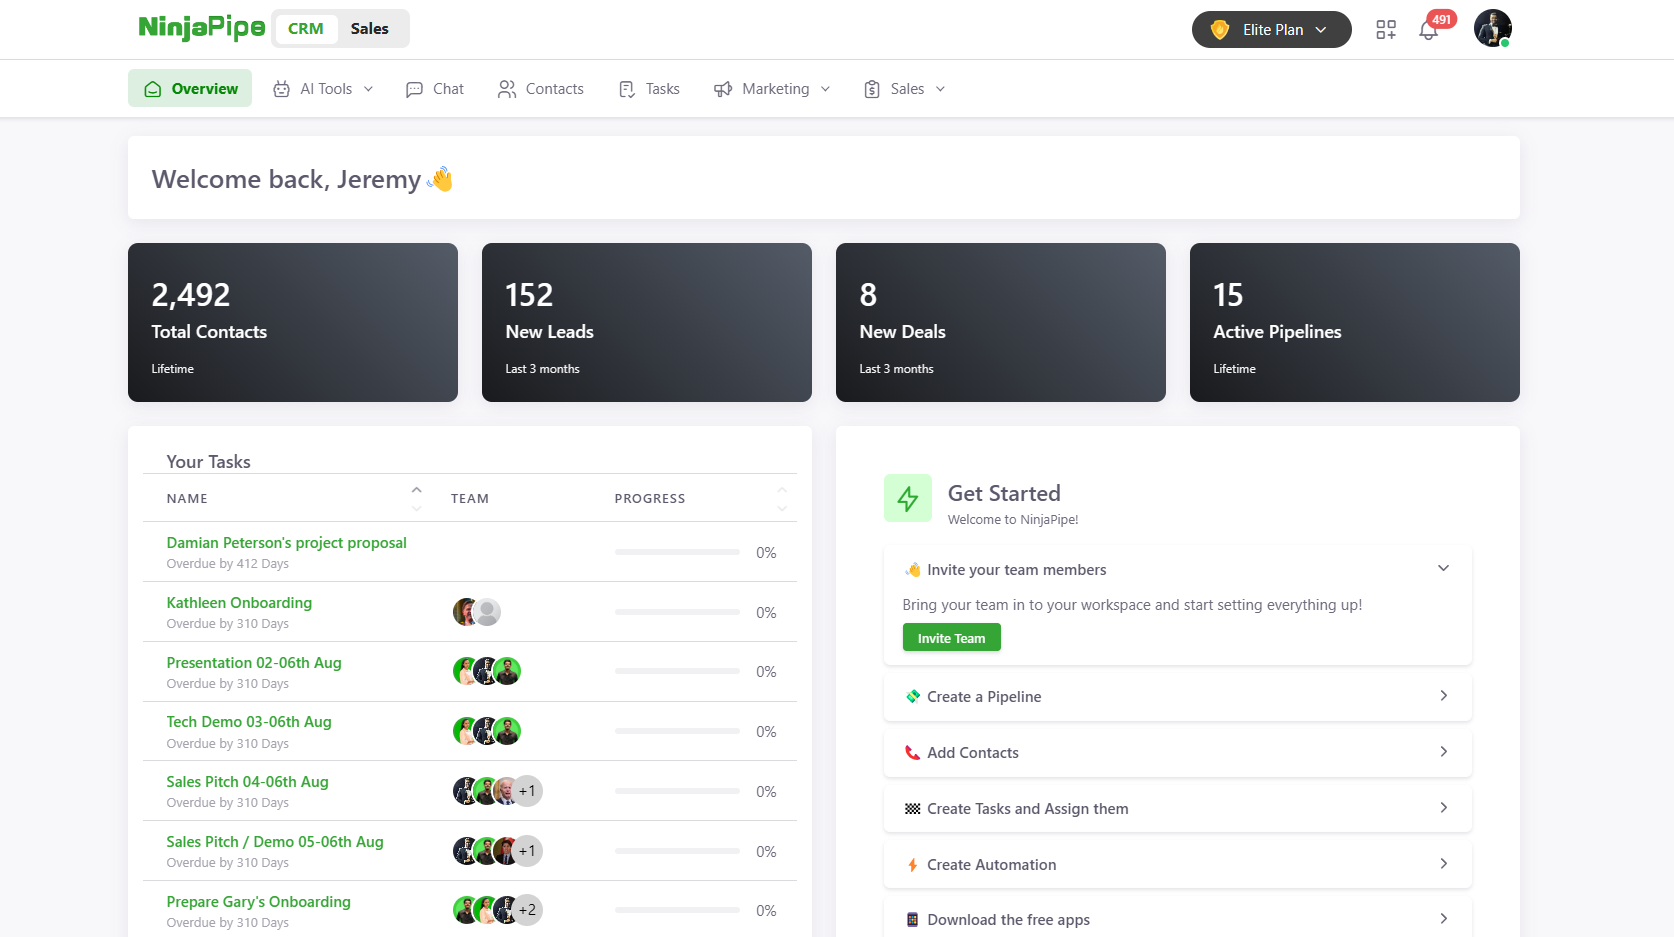Open the AI Tools robot icon
1674x937 pixels.
[281, 89]
